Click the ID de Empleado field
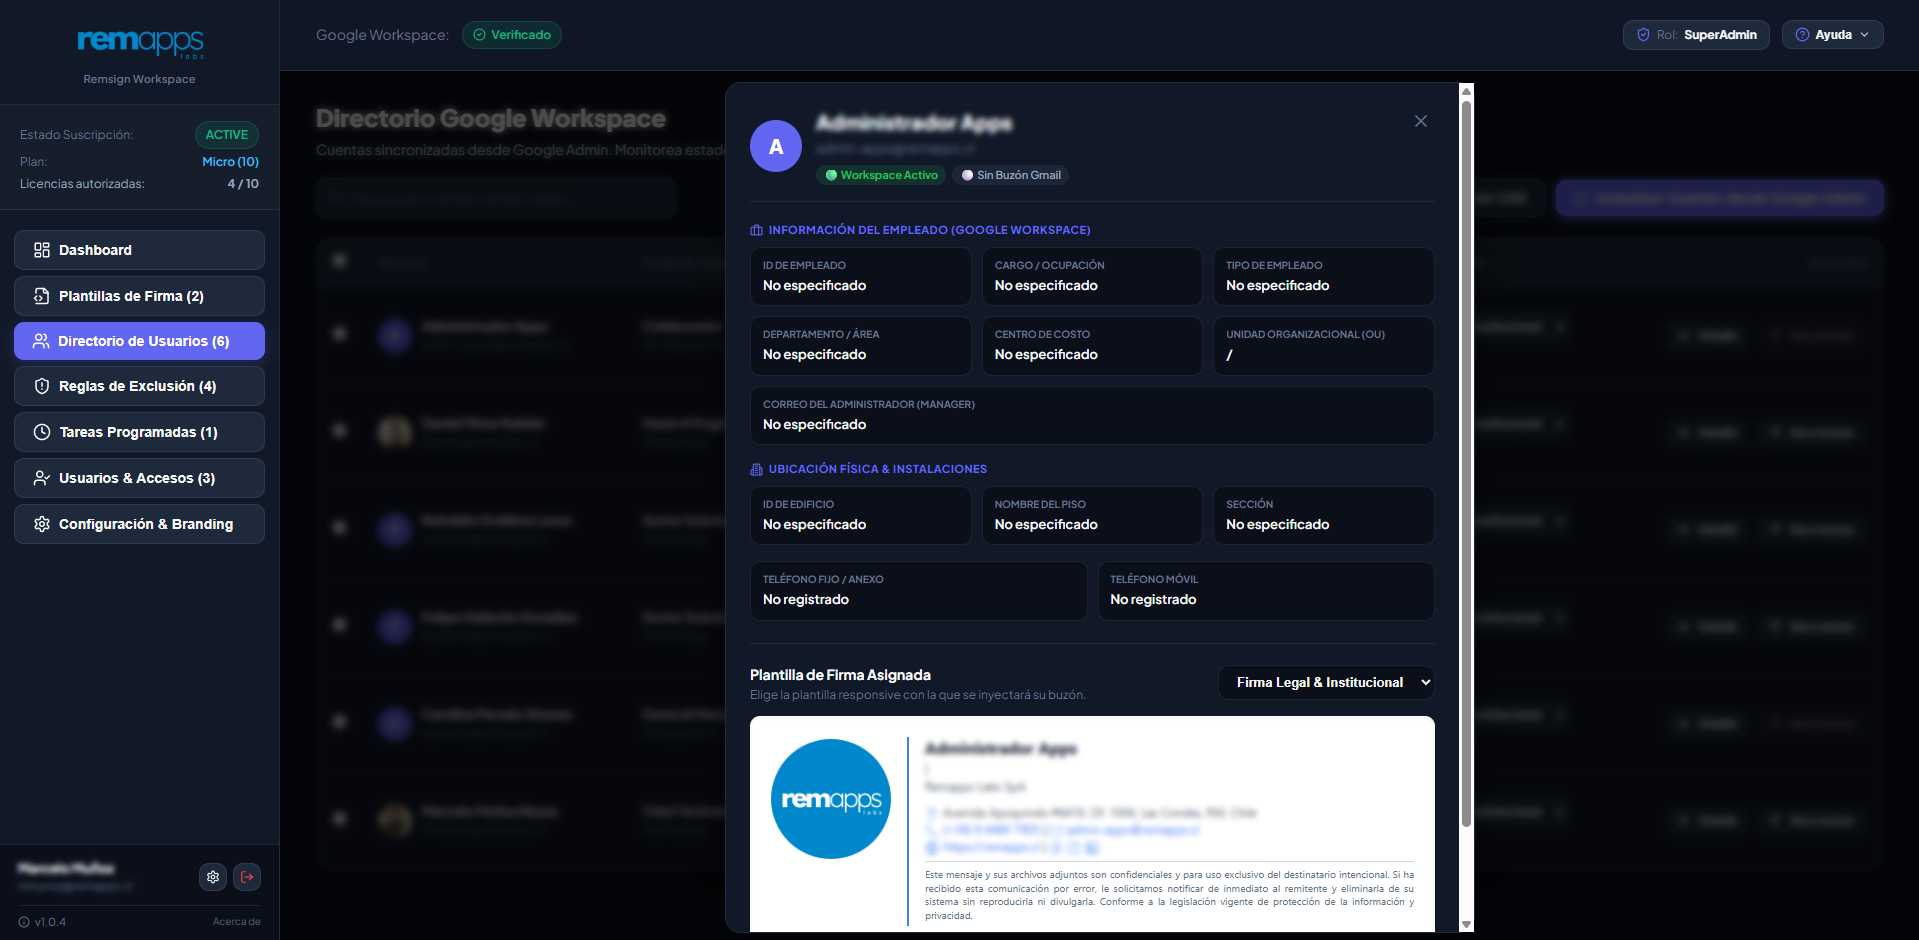The height and width of the screenshot is (940, 1919). (860, 276)
